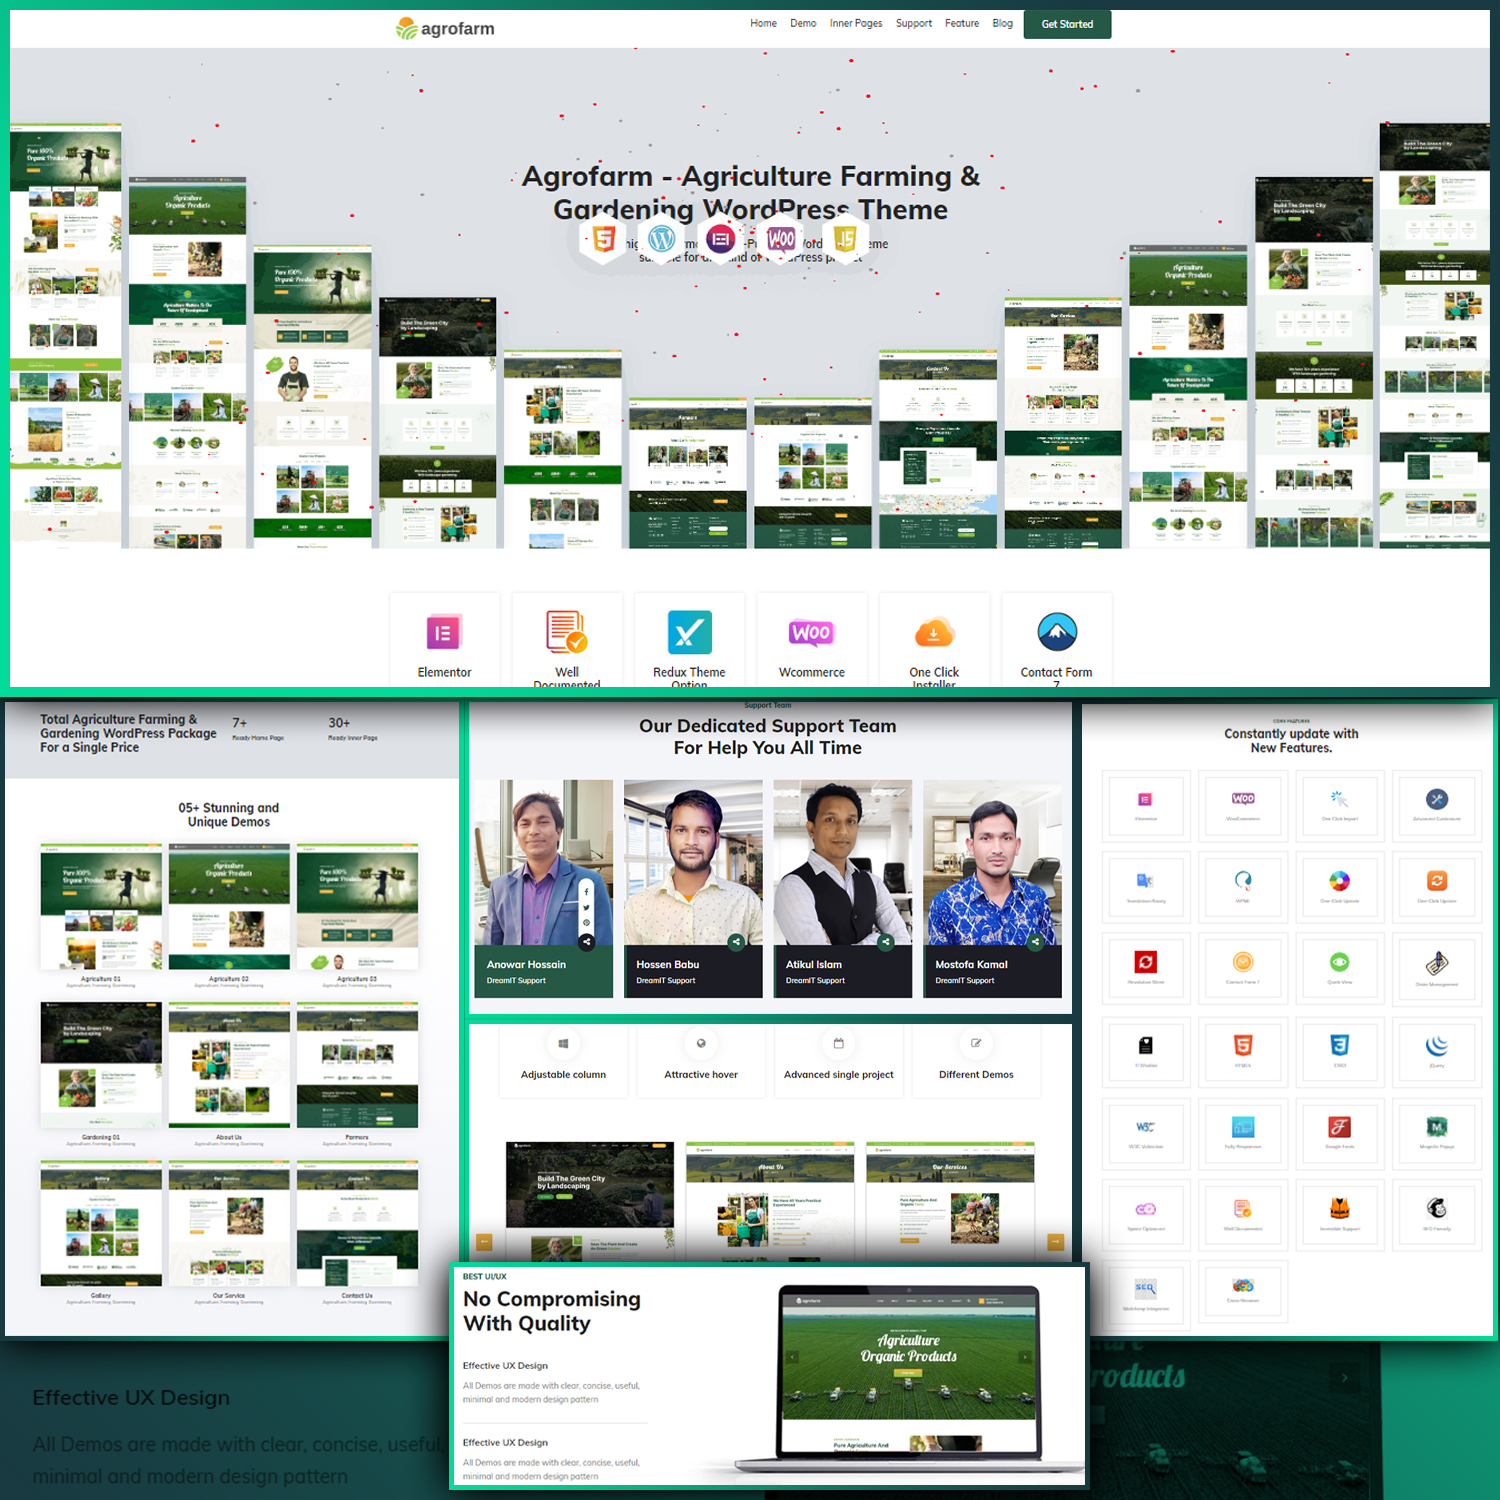
Task: Open the Agriculture 02 demo thumbnail
Action: 229,907
